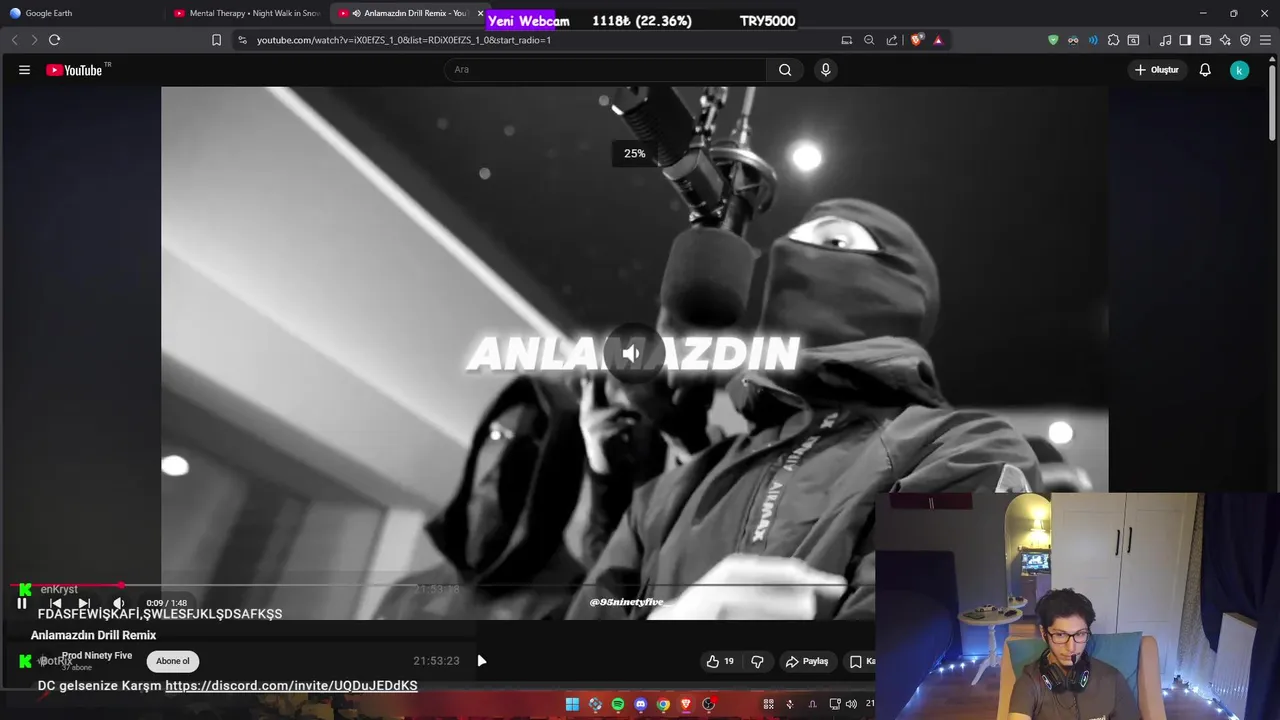This screenshot has width=1280, height=720.
Task: Click the YouTube search field
Action: (605, 69)
